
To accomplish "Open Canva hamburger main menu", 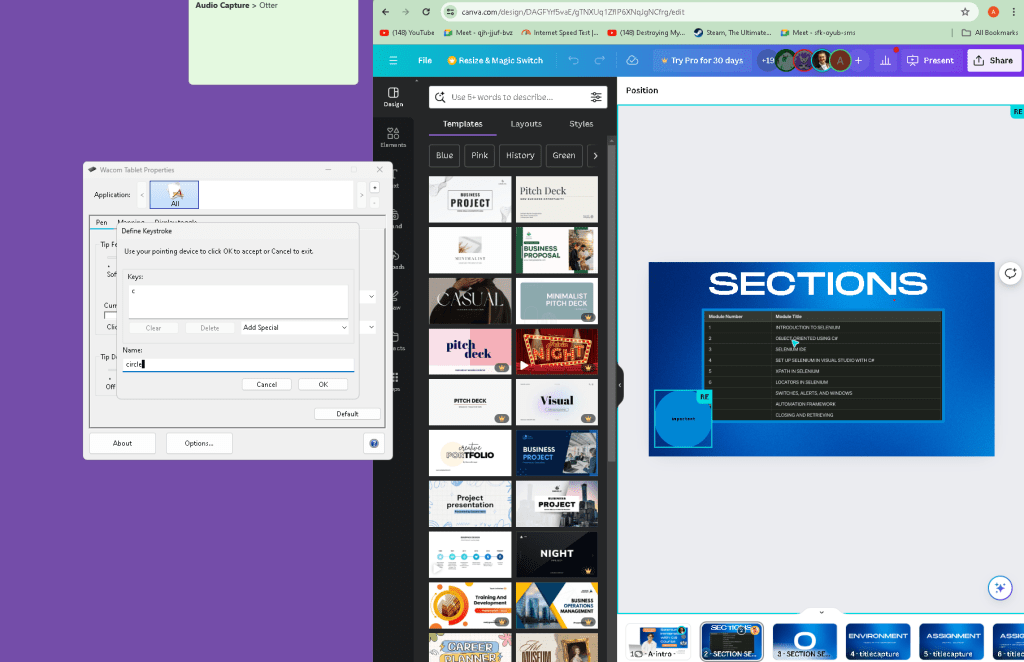I will click(x=393, y=60).
